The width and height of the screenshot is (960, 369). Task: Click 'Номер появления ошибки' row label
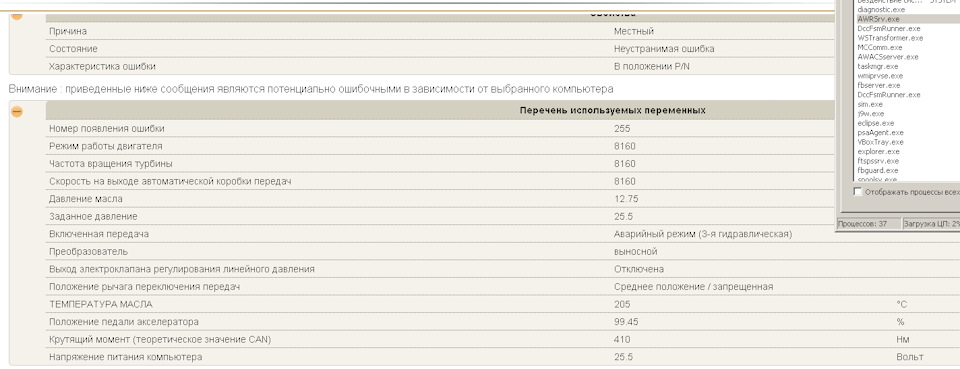click(107, 129)
